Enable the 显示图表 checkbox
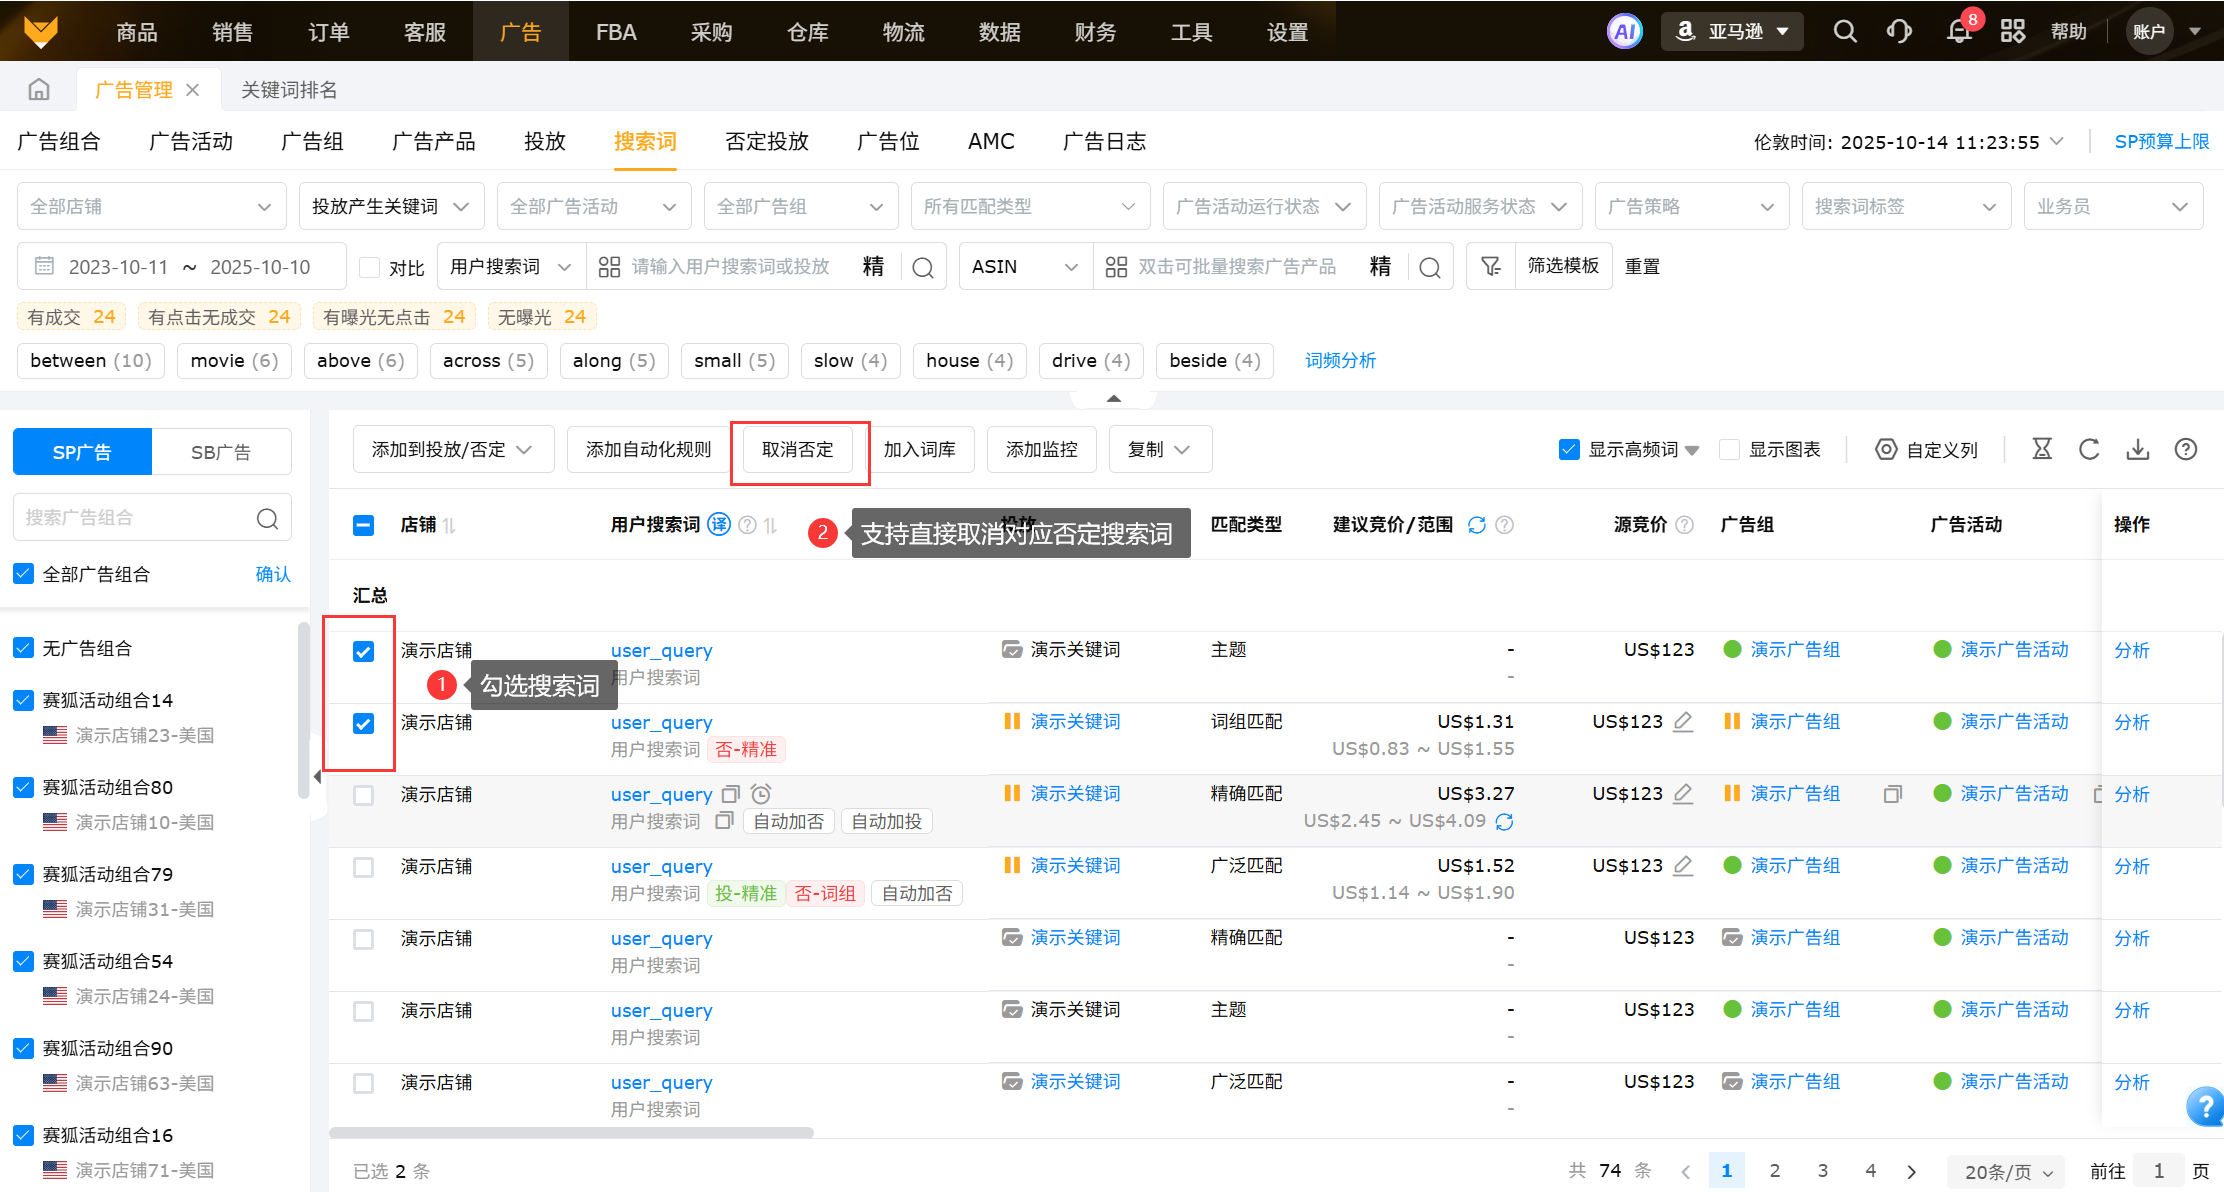The width and height of the screenshot is (2224, 1192). coord(1729,450)
